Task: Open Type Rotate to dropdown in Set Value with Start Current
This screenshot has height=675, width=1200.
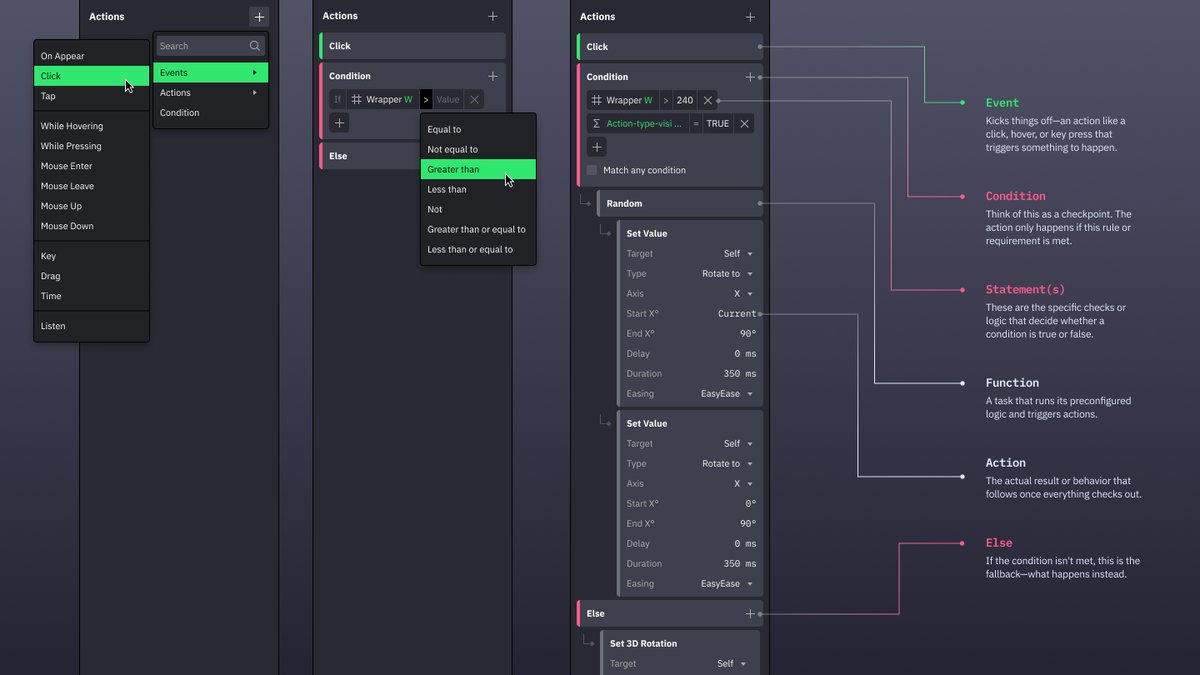Action: point(727,274)
